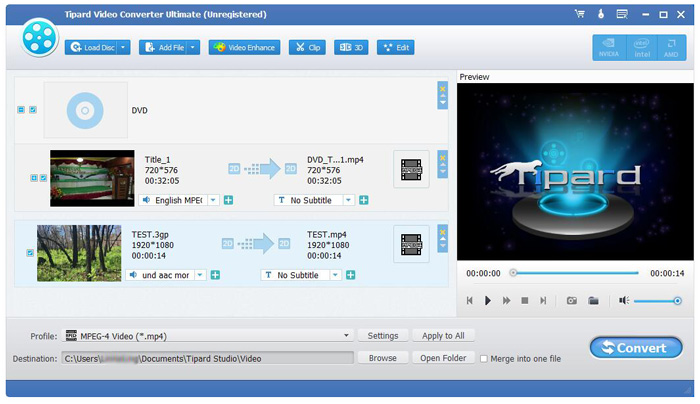Image resolution: width=700 pixels, height=404 pixels.
Task: Open the 3D settings tool
Action: coord(351,47)
